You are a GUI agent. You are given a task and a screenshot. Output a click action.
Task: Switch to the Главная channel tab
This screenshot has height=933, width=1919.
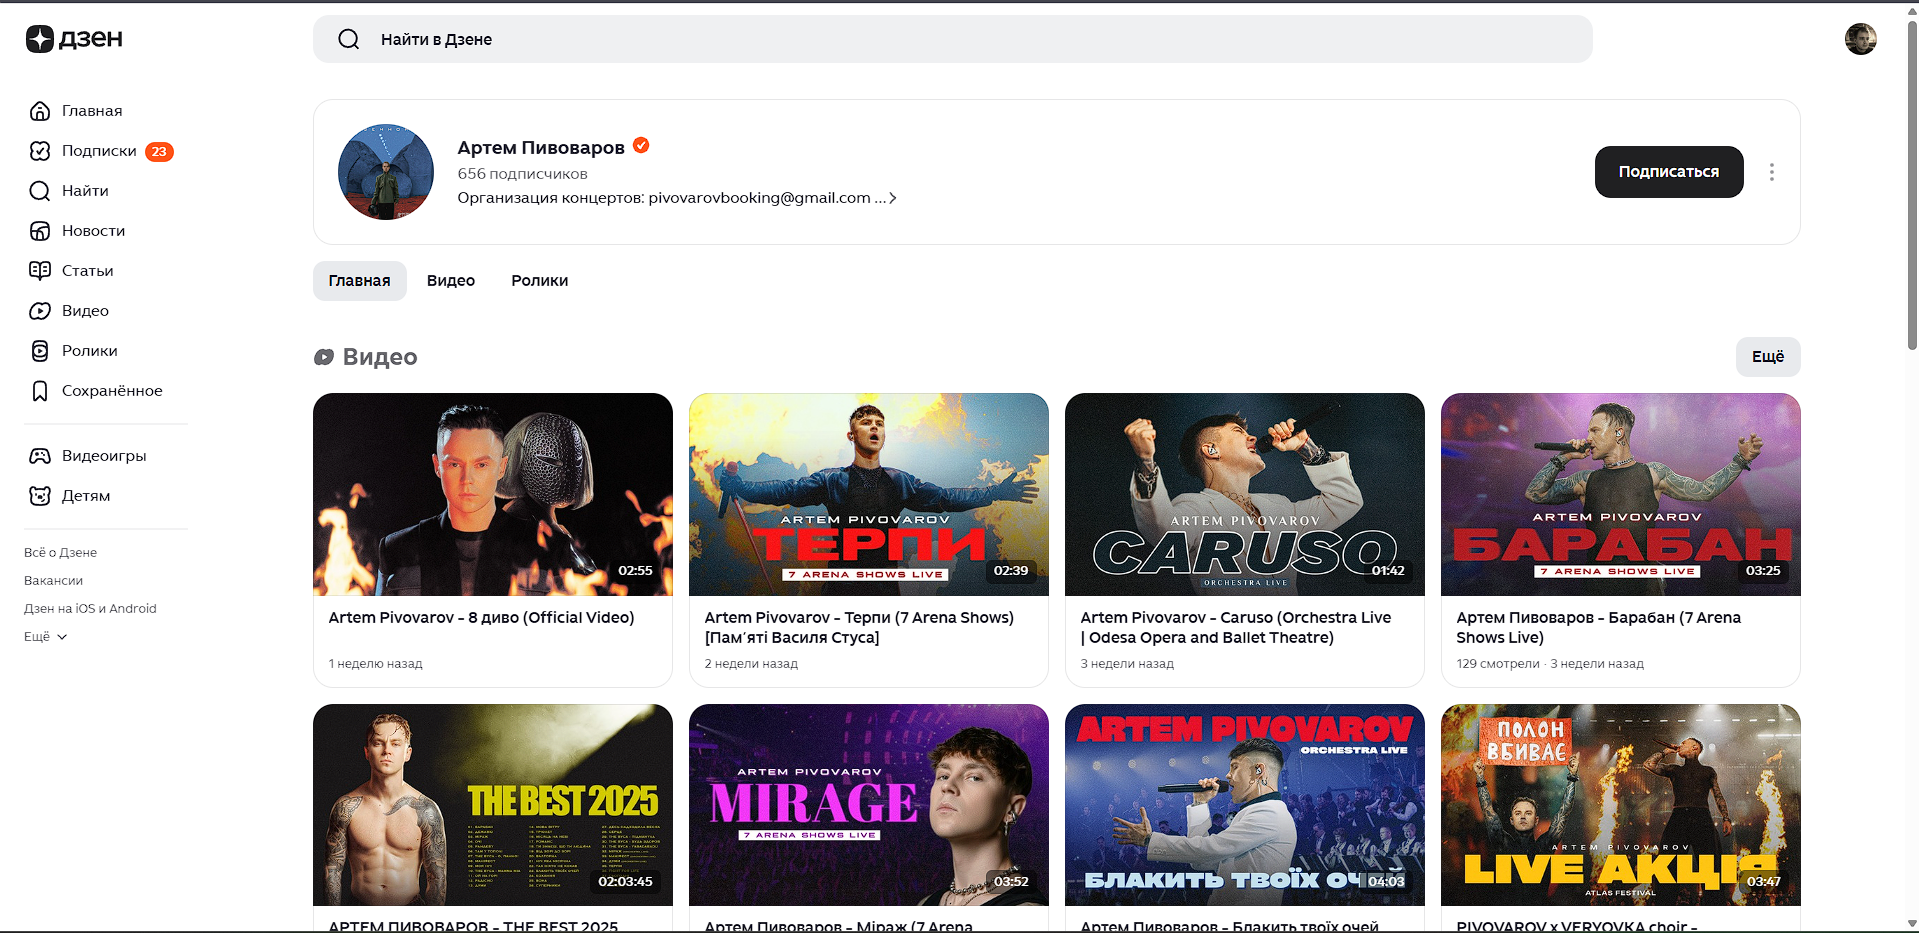(x=360, y=281)
